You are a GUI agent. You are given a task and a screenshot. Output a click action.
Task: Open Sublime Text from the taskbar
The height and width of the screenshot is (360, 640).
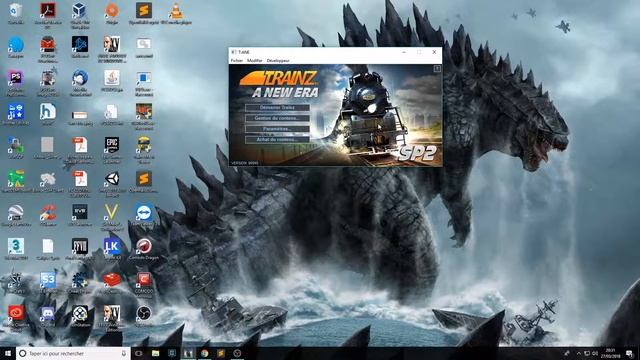pos(221,353)
